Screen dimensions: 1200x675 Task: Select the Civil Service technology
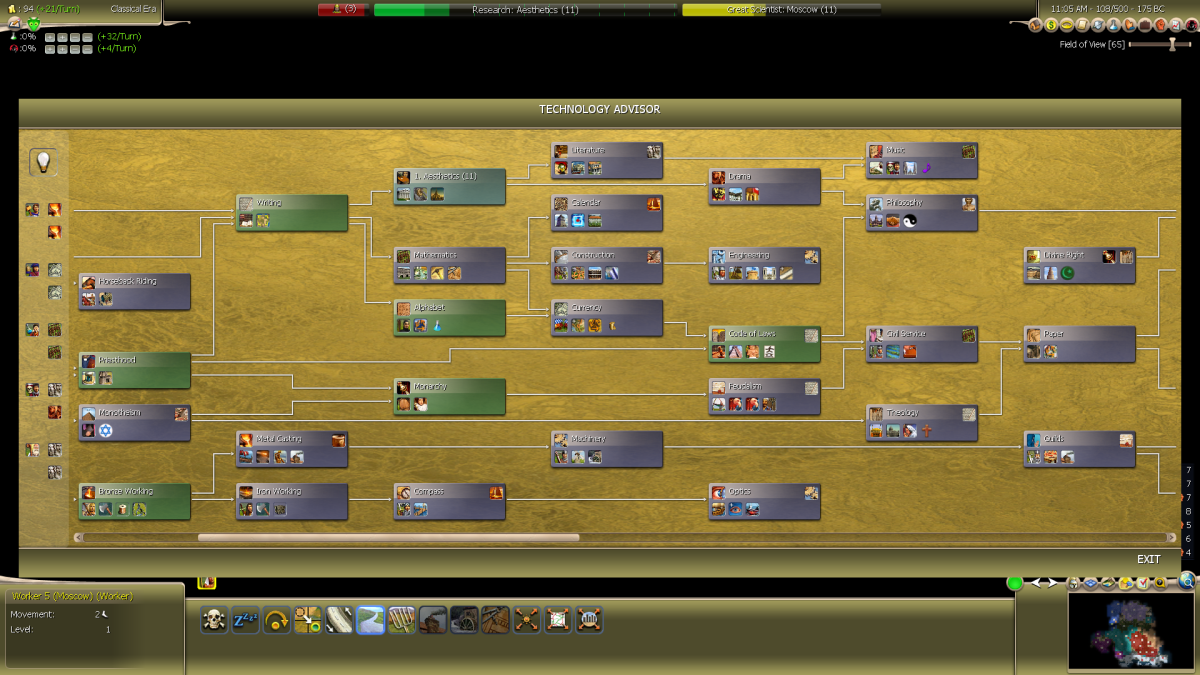pos(922,344)
